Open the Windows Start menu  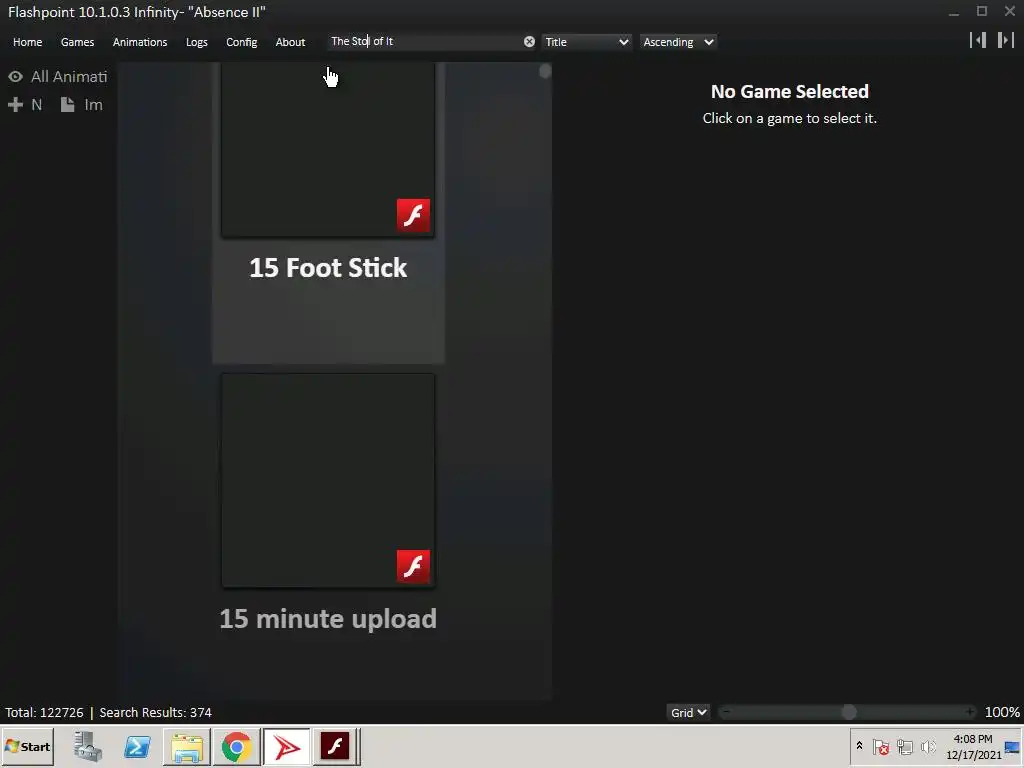coord(27,746)
